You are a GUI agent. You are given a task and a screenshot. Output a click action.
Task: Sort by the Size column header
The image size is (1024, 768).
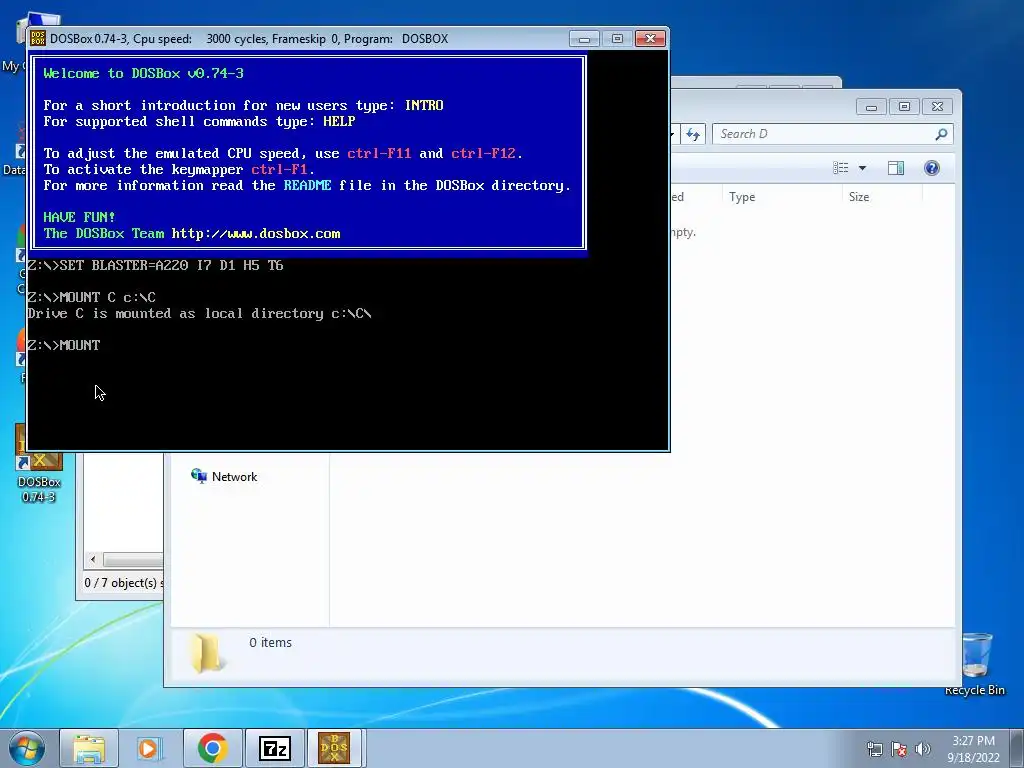point(882,197)
